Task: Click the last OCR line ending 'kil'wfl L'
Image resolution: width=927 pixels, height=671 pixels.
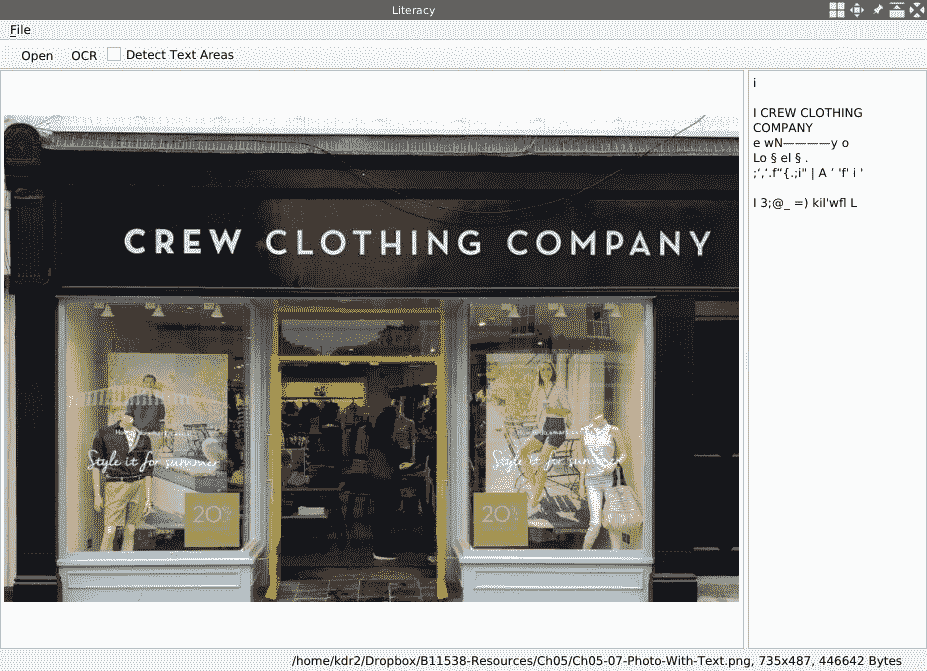Action: click(x=805, y=203)
